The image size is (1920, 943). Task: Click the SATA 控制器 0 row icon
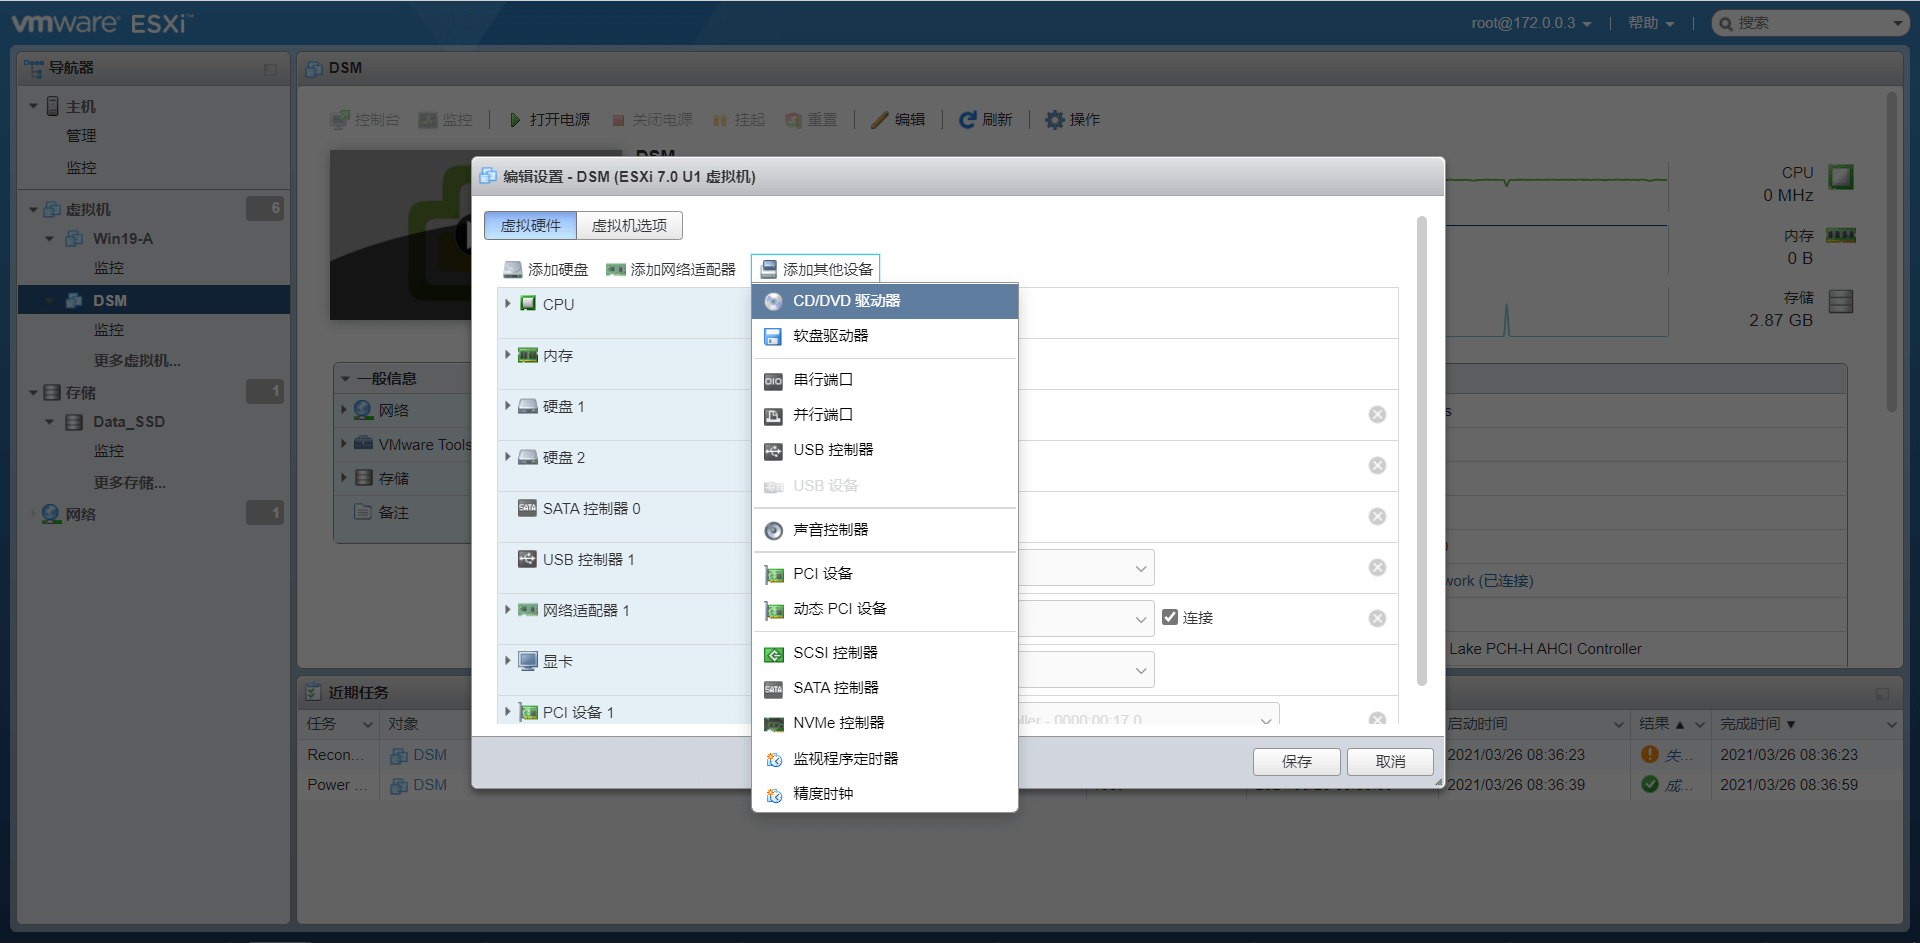[x=527, y=508]
